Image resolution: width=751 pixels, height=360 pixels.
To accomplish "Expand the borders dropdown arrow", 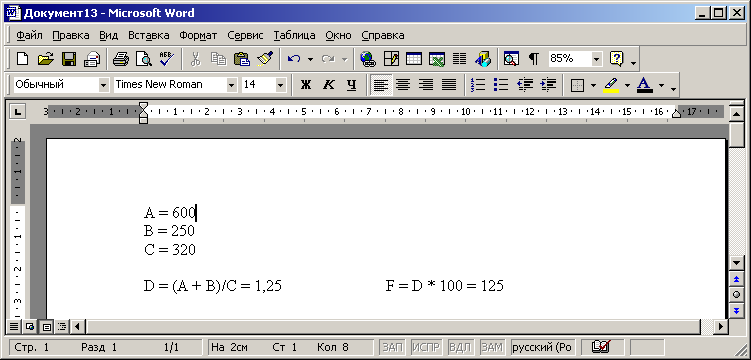I will (x=593, y=85).
